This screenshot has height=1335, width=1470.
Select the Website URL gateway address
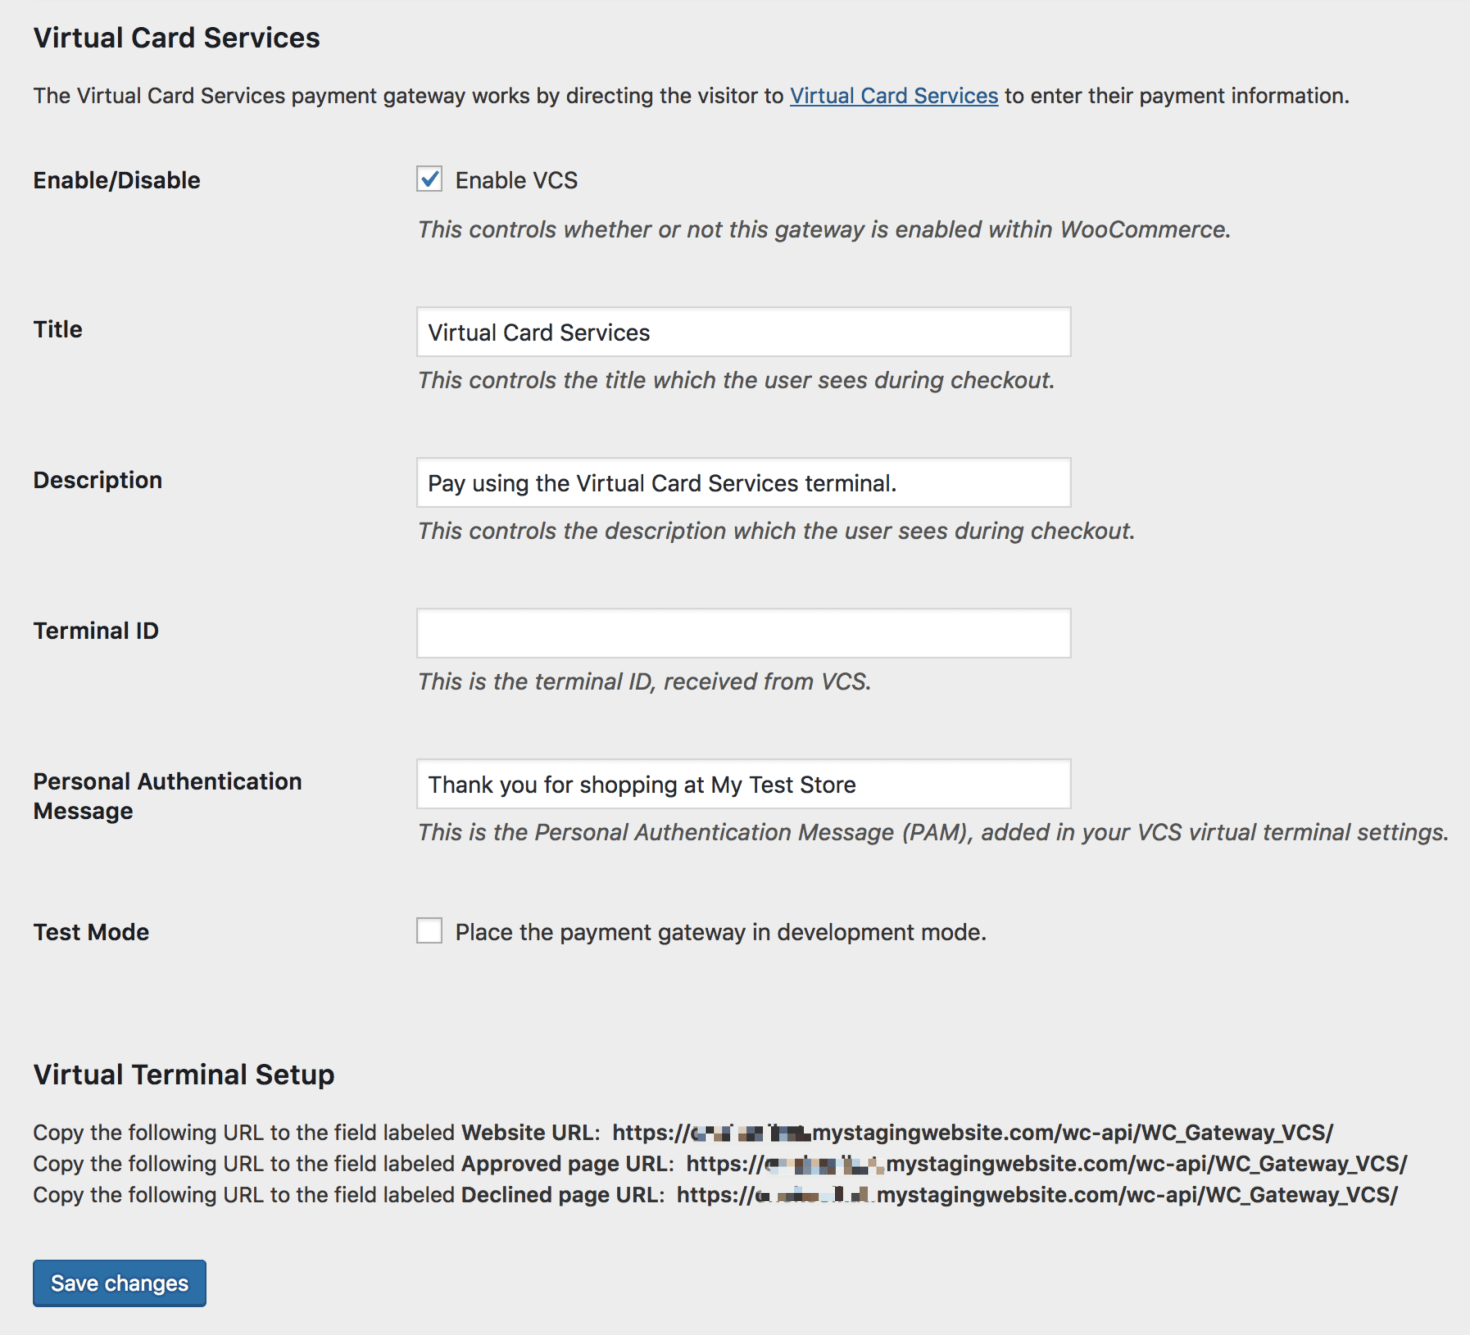point(970,1132)
